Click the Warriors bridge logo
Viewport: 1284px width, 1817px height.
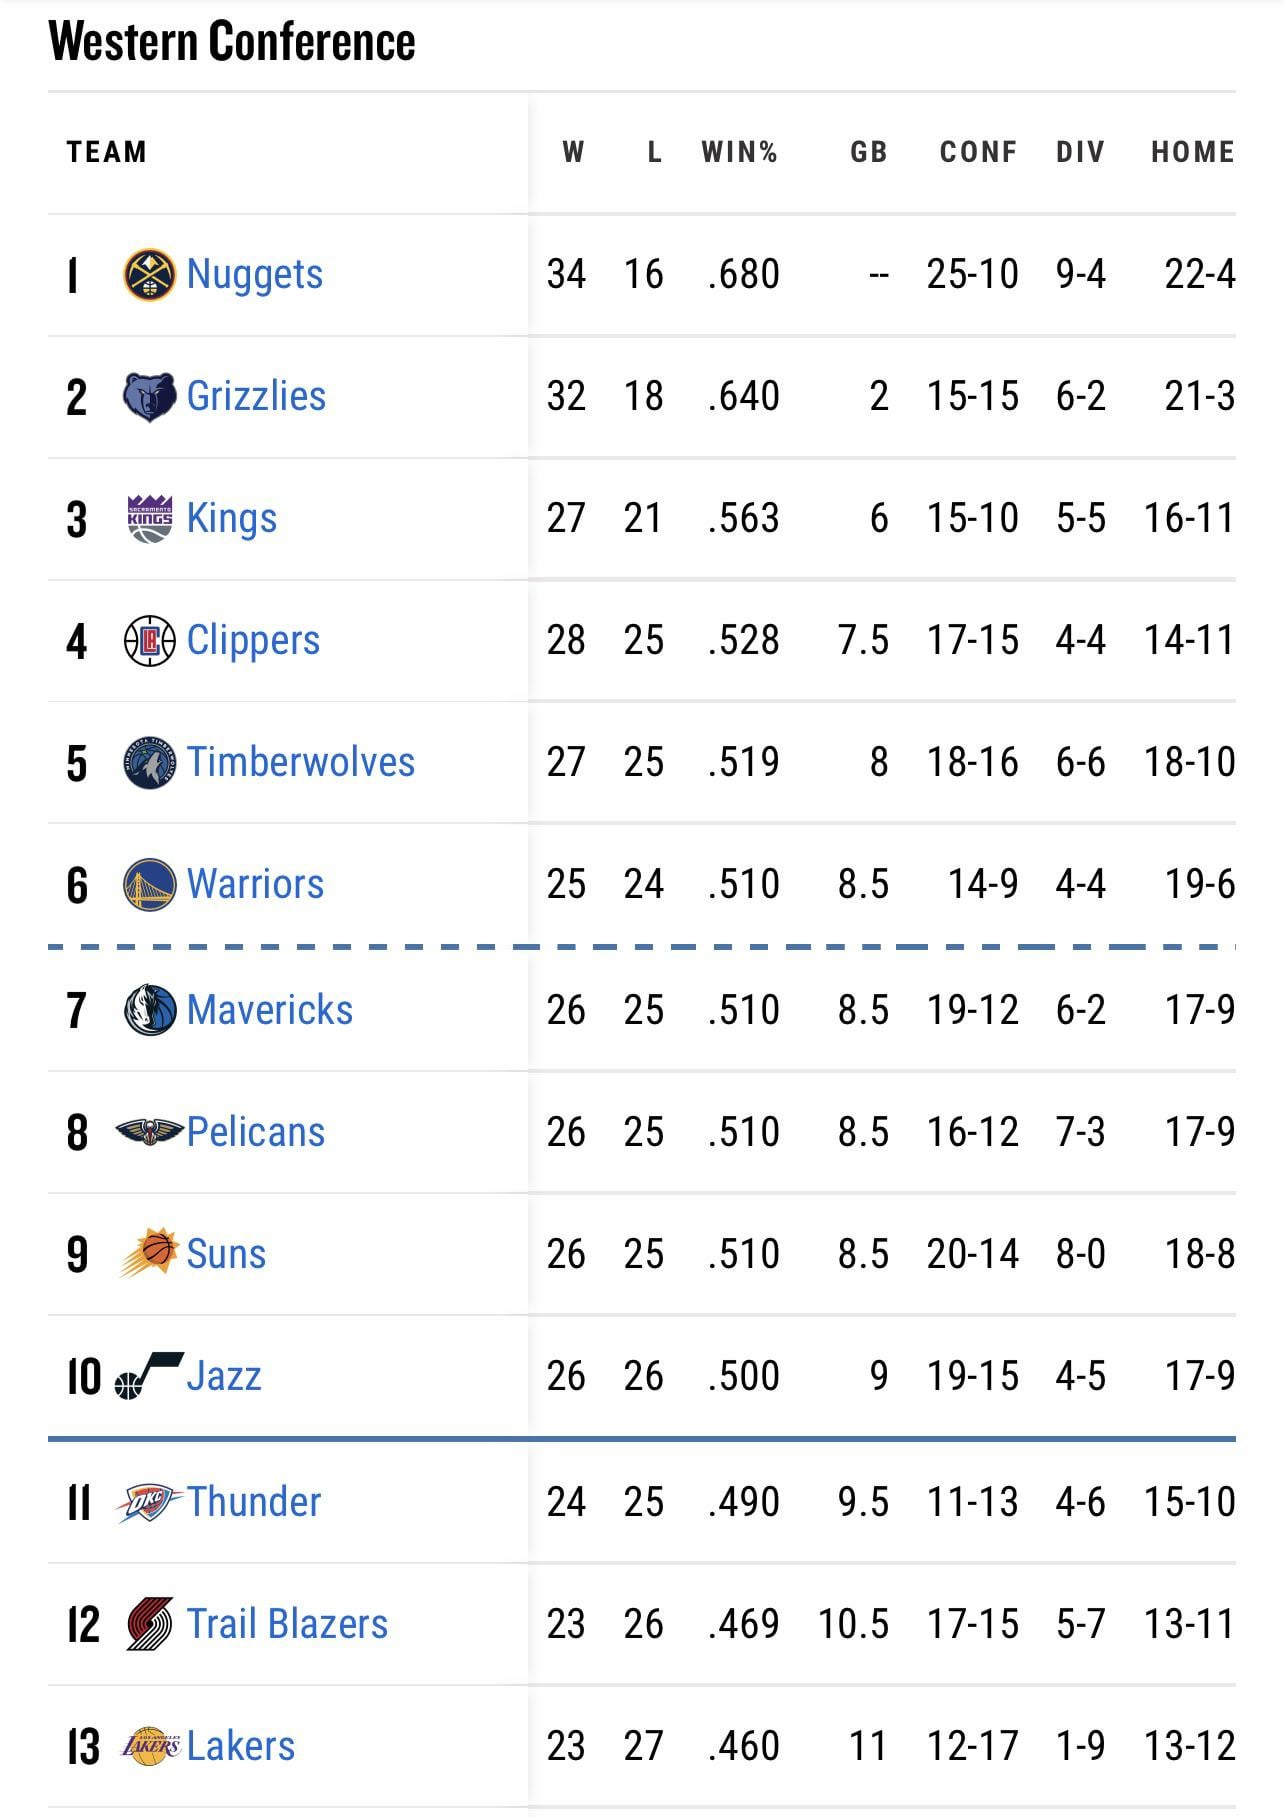[150, 885]
